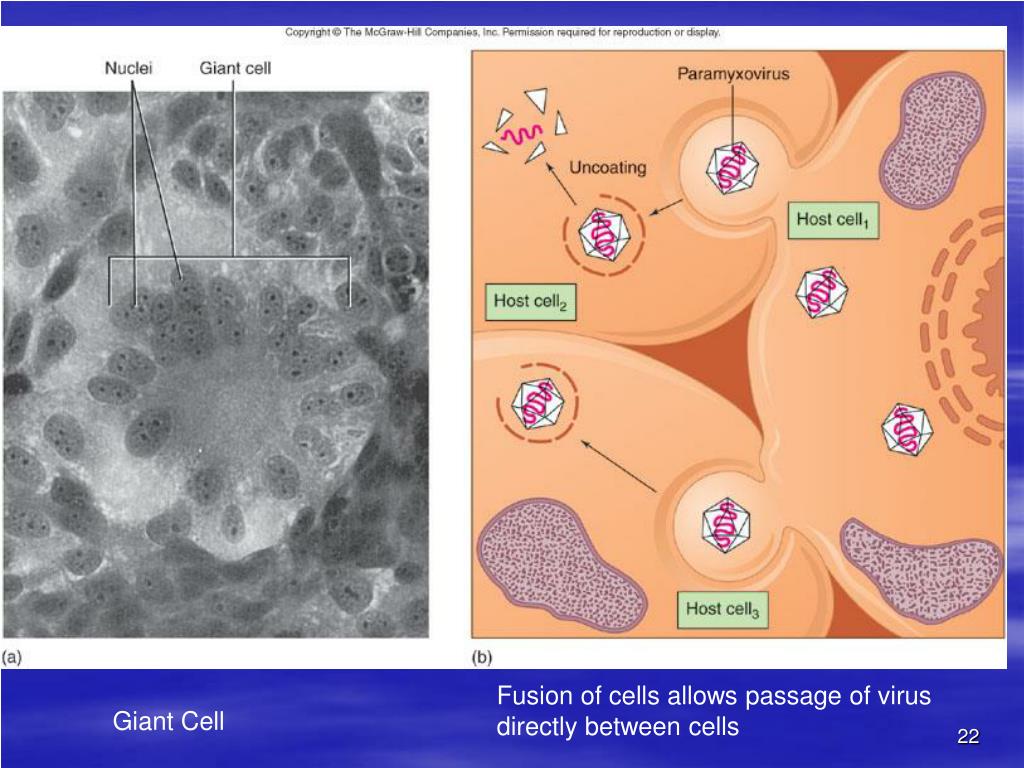Click the virus particle under the Paramyxovirus label
This screenshot has width=1024, height=768.
coord(732,169)
